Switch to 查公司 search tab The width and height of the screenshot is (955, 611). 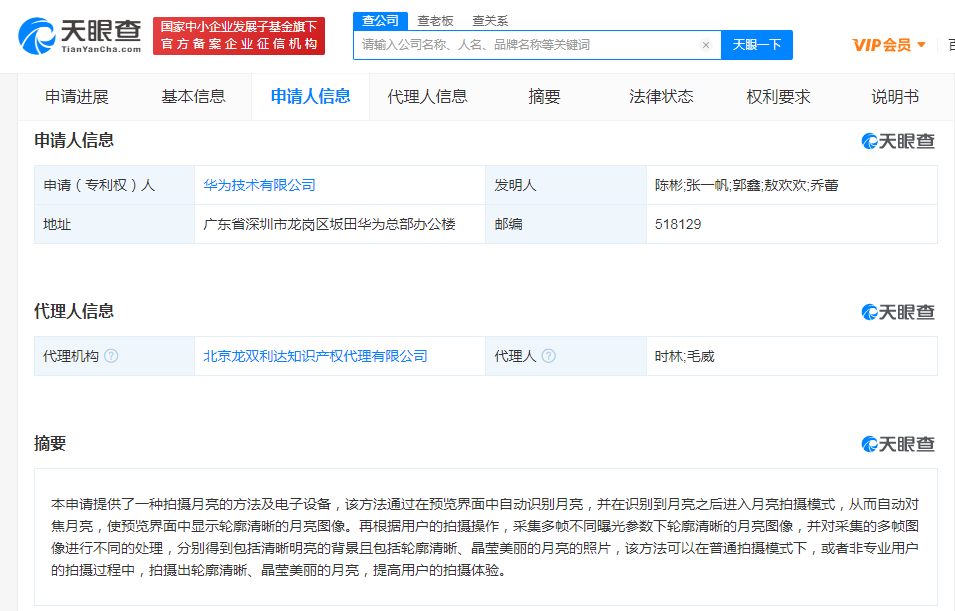pos(380,20)
